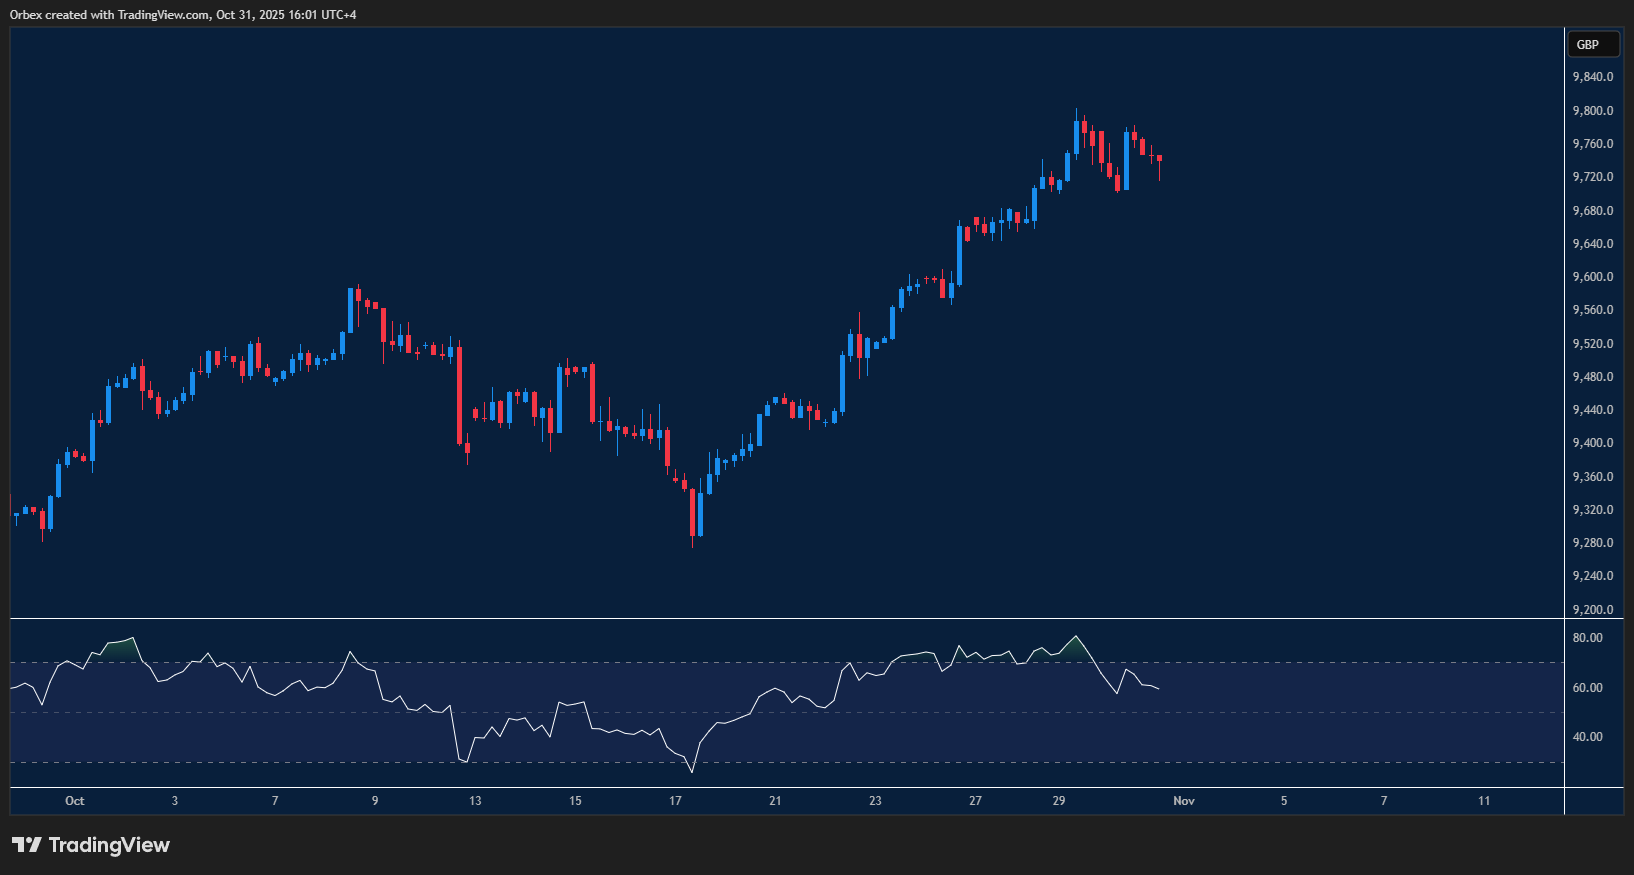Click the lowest RSI trough near the 17th

691,771
